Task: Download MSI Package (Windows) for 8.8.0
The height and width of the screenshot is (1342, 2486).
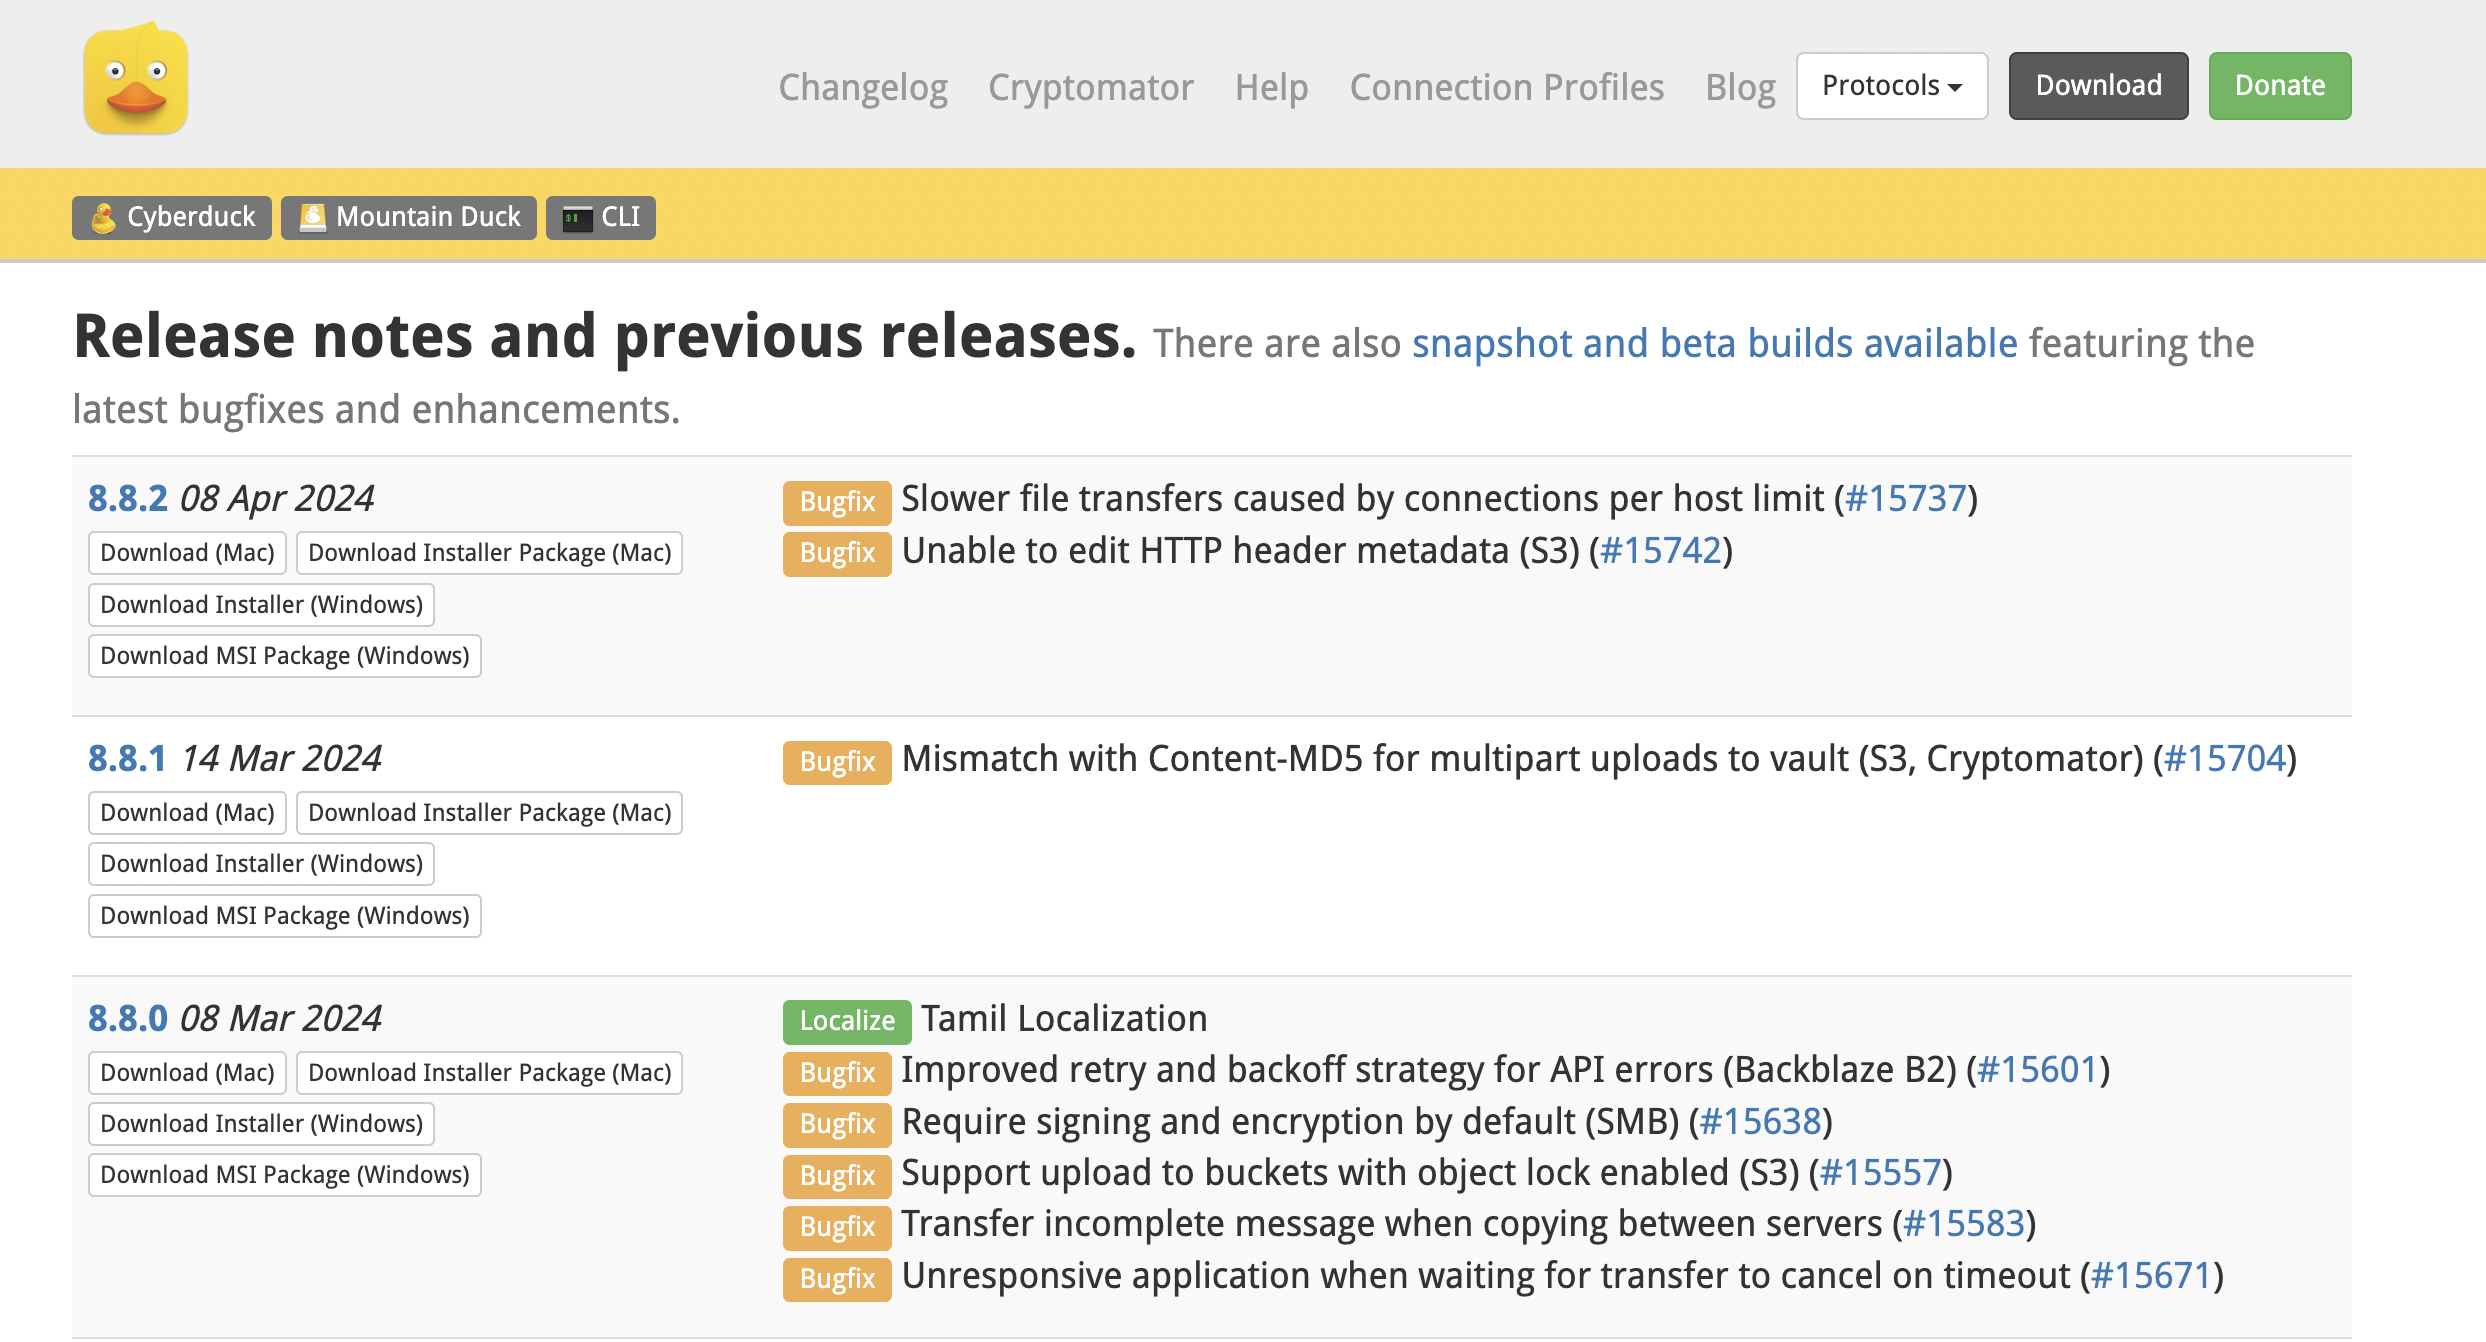Action: coord(285,1175)
